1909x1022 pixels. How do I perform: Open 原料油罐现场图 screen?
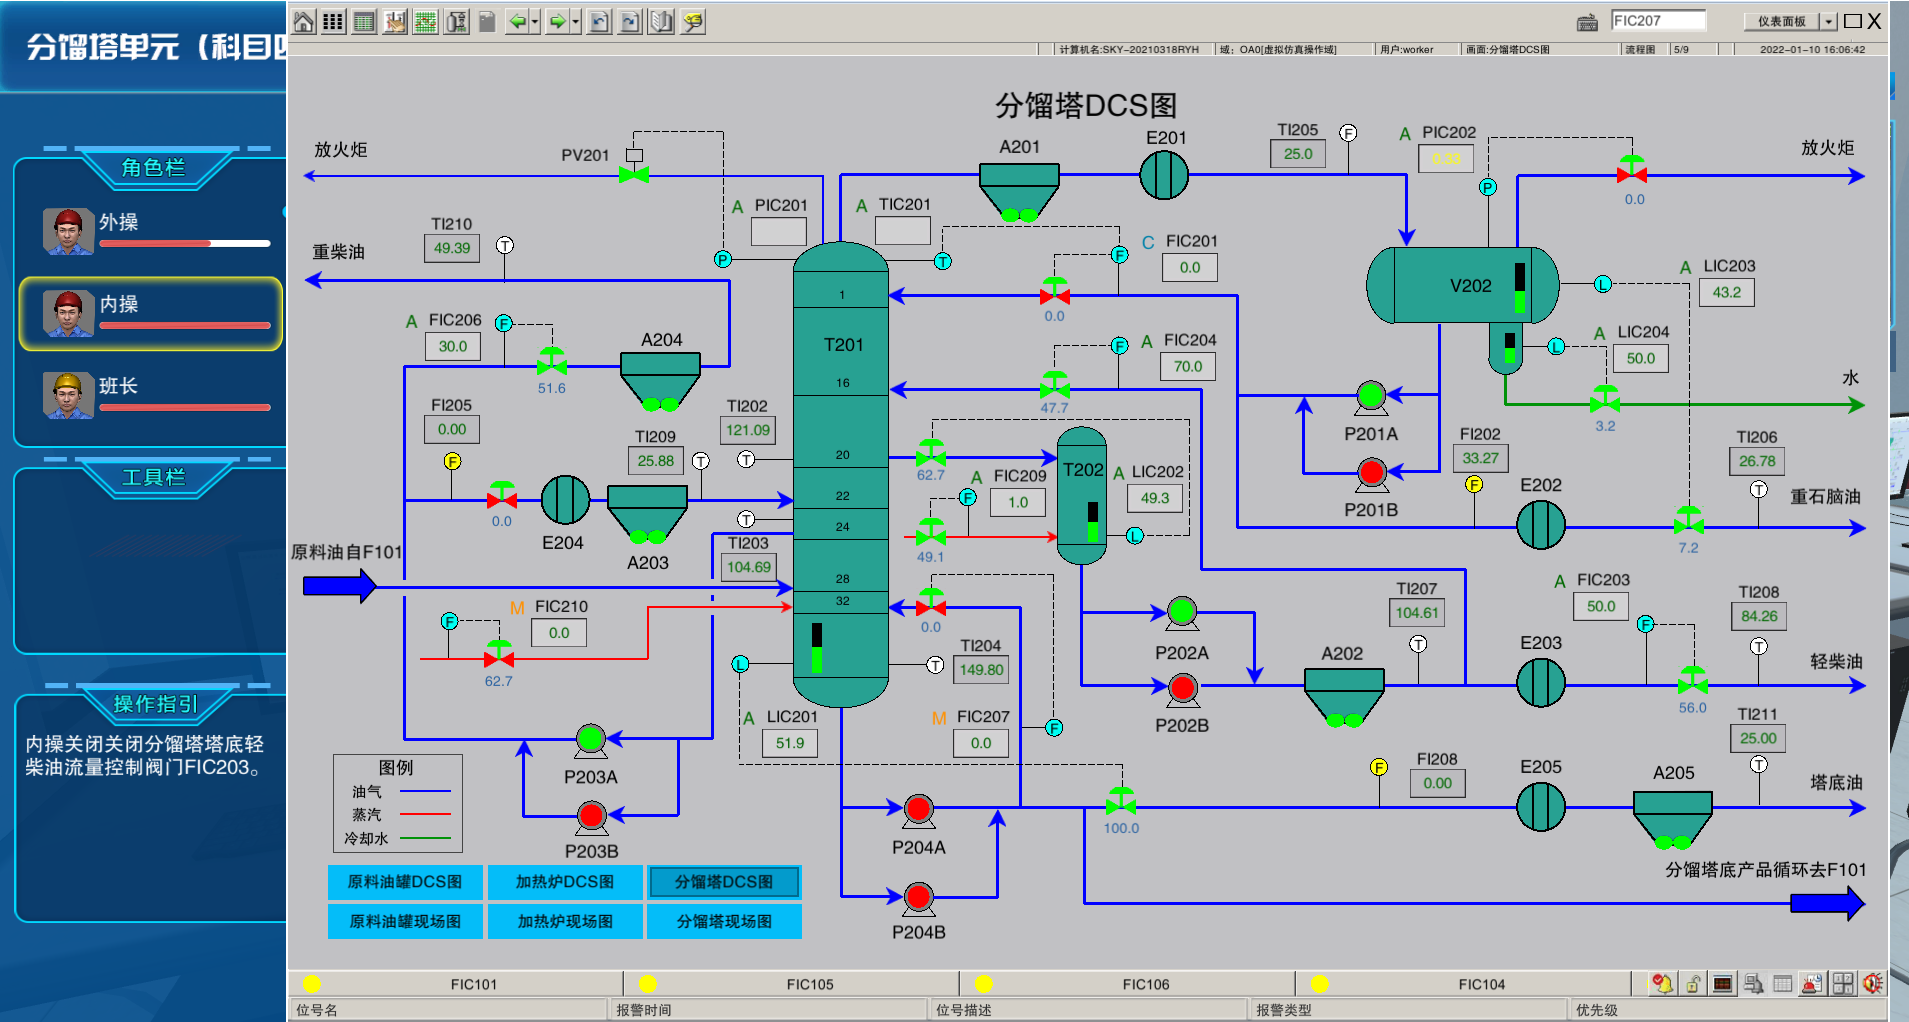405,921
